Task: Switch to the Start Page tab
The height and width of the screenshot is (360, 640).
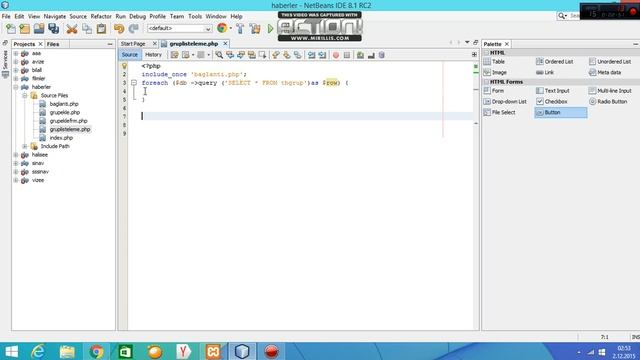Action: 133,44
